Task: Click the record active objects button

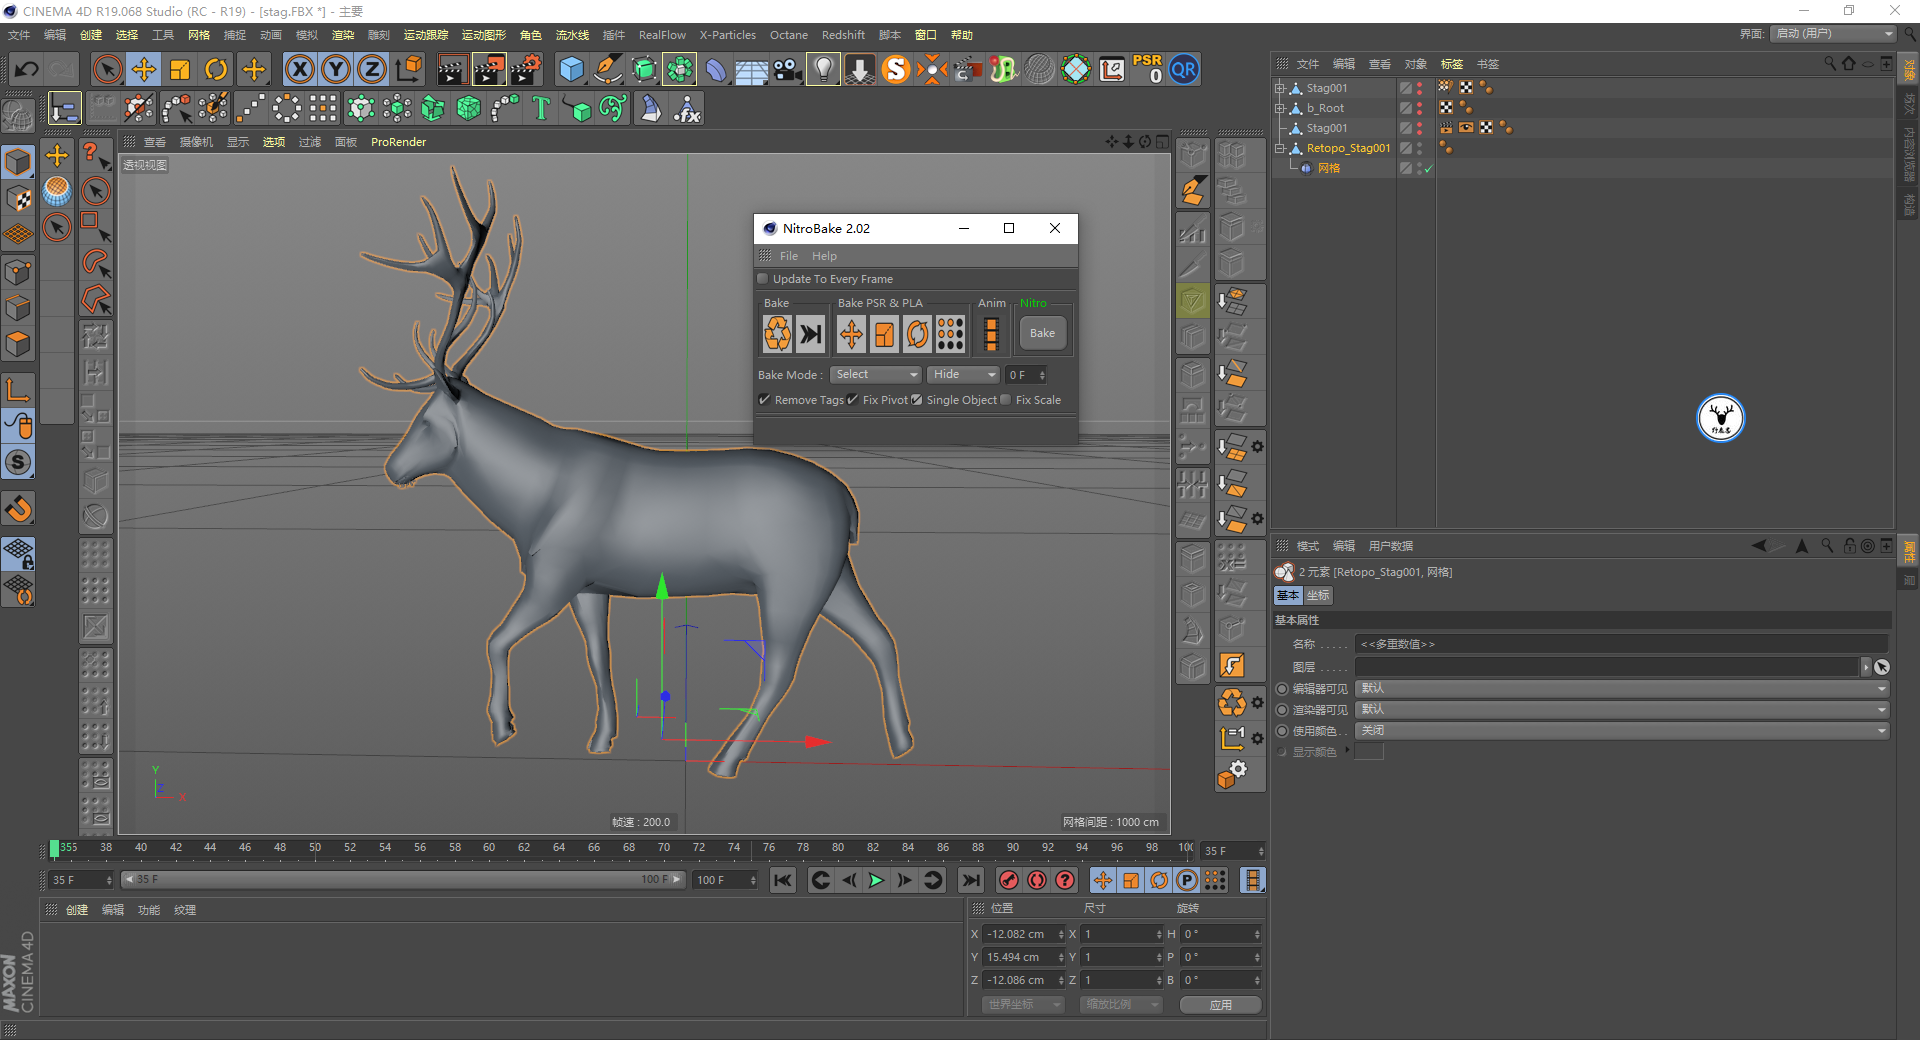Action: click(1009, 880)
